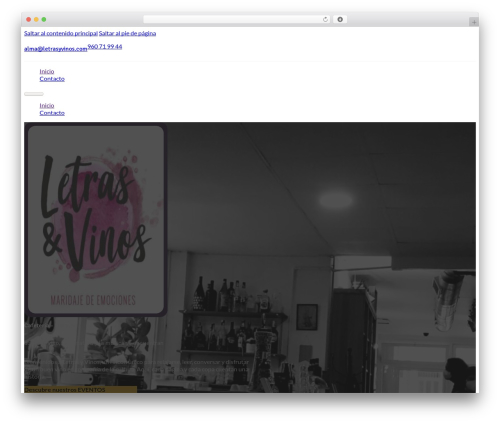Open a new tab with plus button
Image resolution: width=500 pixels, height=423 pixels.
pos(474,22)
